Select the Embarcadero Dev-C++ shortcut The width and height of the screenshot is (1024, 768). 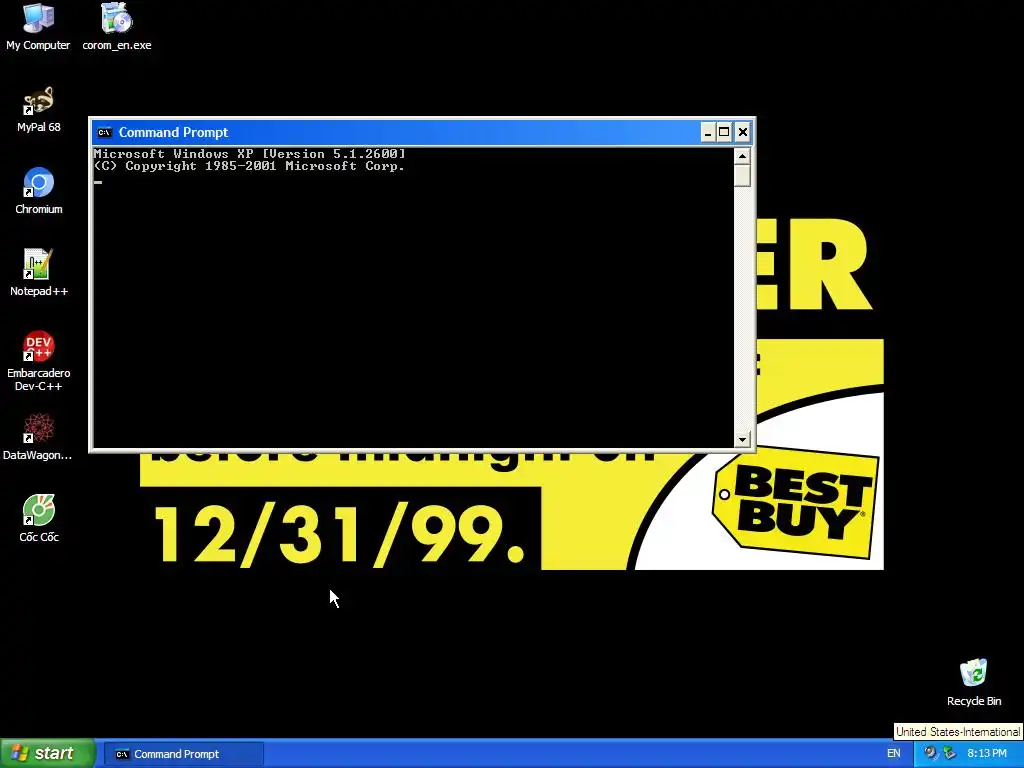point(39,361)
